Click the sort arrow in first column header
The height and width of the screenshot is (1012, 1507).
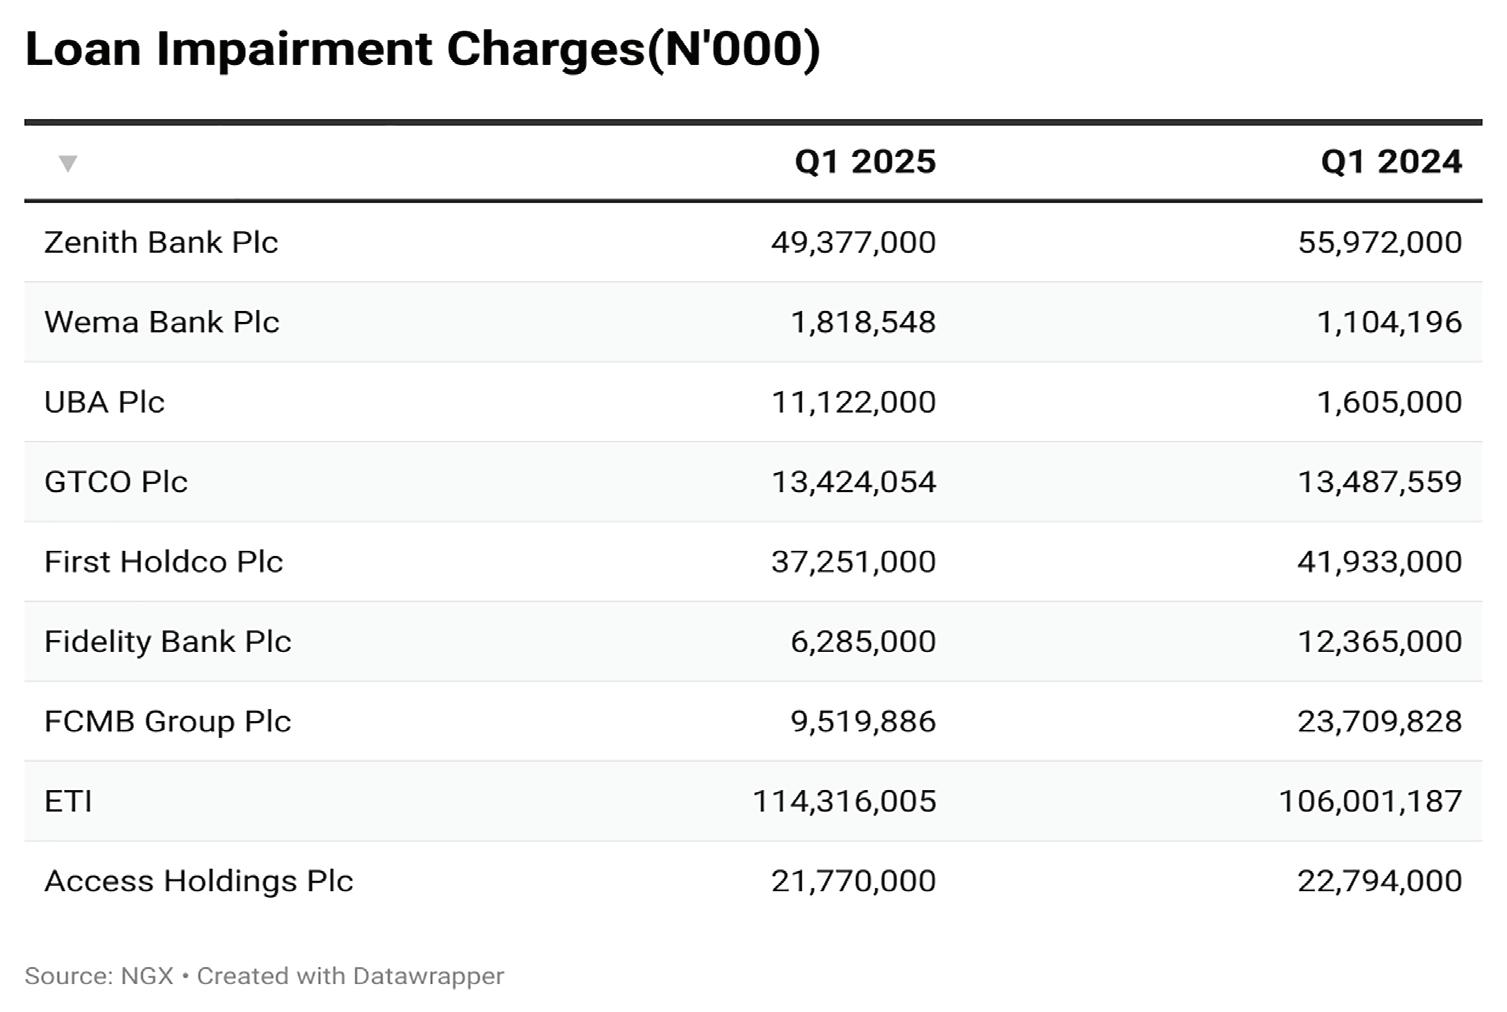pos(68,163)
